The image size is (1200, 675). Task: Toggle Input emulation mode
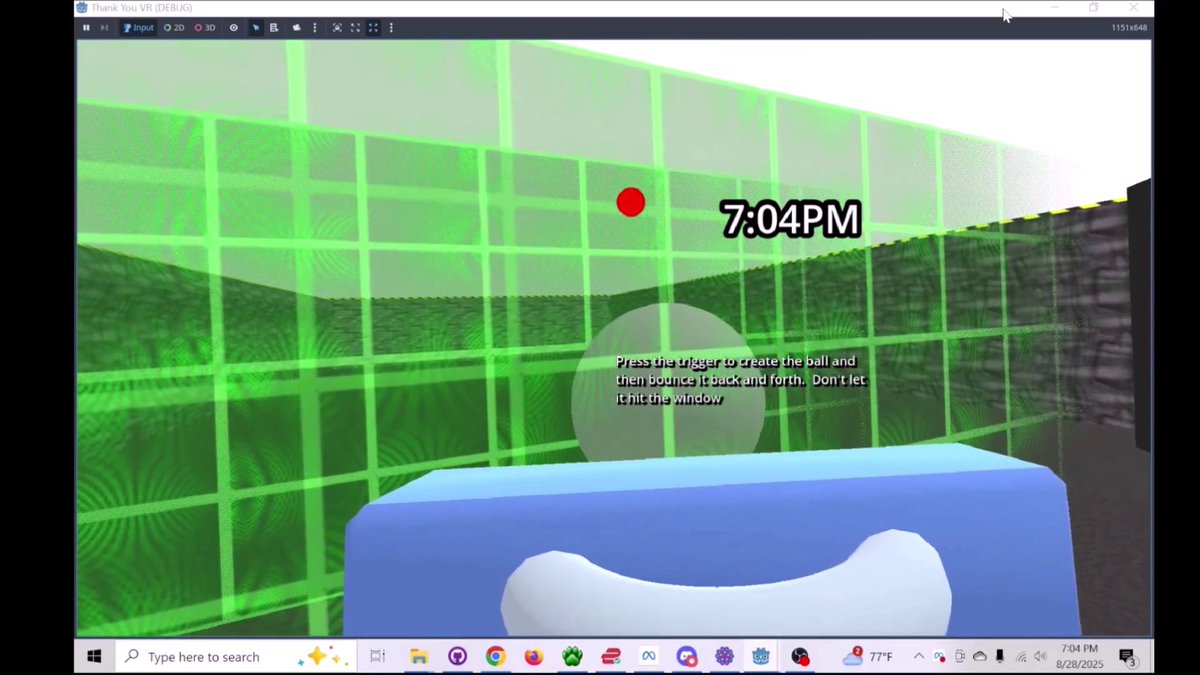tap(138, 27)
